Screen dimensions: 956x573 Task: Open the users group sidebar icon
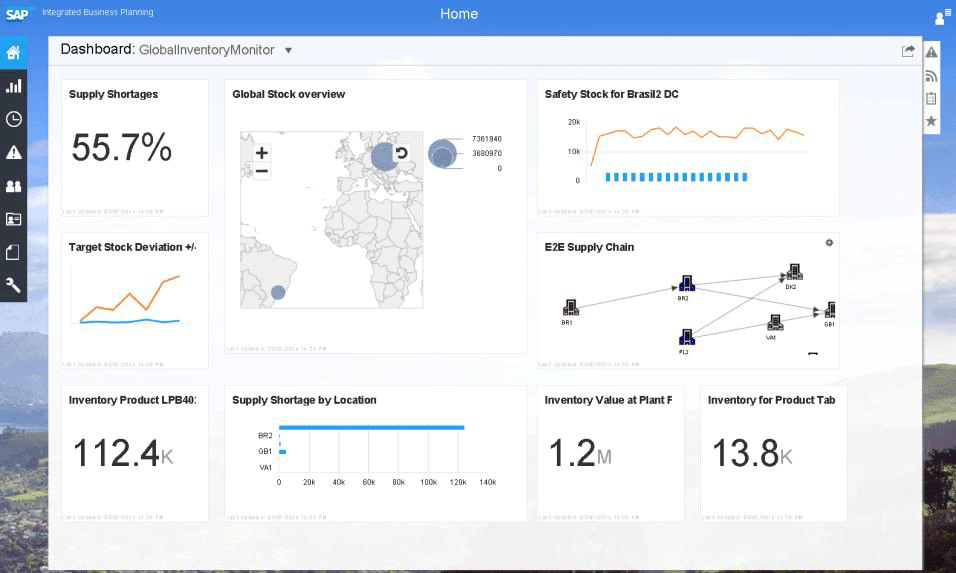pyautogui.click(x=13, y=186)
